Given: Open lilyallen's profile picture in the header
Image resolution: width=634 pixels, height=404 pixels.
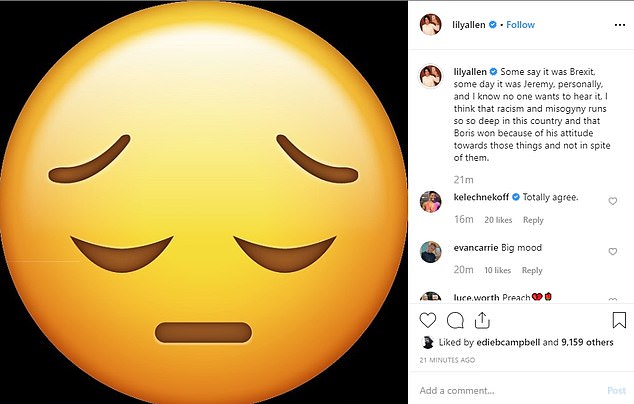Looking at the screenshot, I should tap(430, 25).
